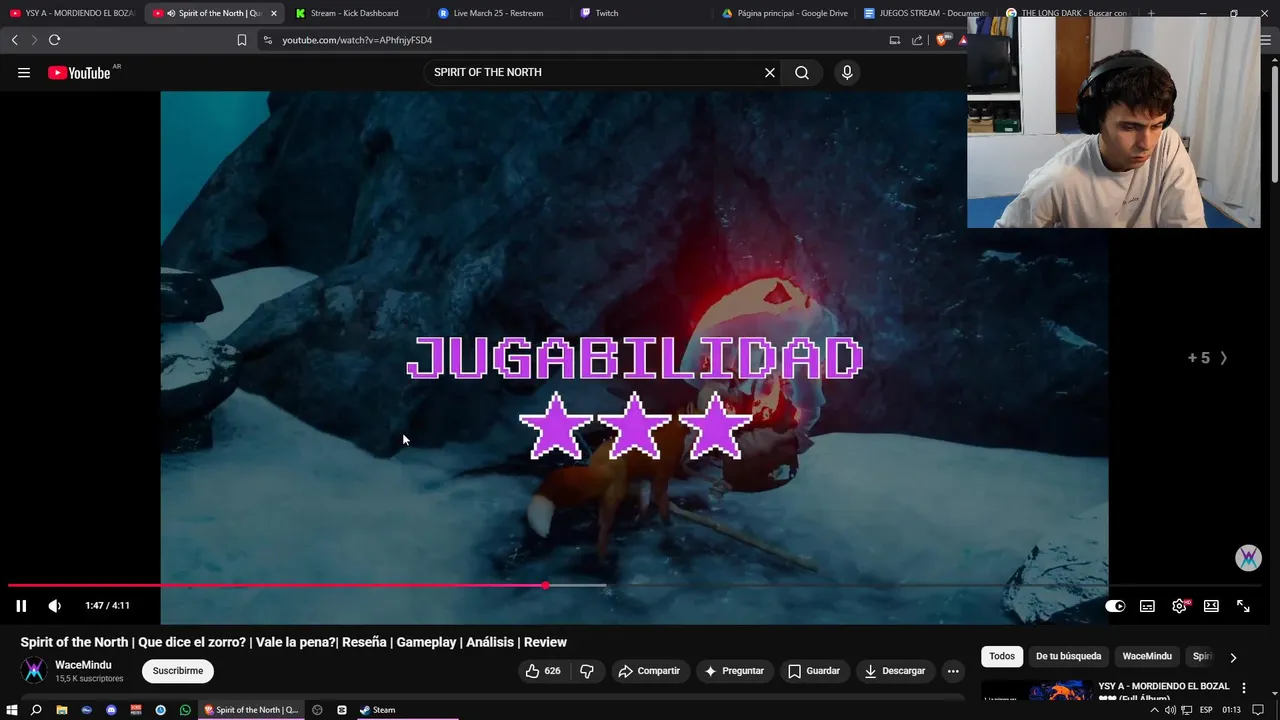The width and height of the screenshot is (1280, 720).
Task: Click the Compartir button
Action: pos(649,671)
